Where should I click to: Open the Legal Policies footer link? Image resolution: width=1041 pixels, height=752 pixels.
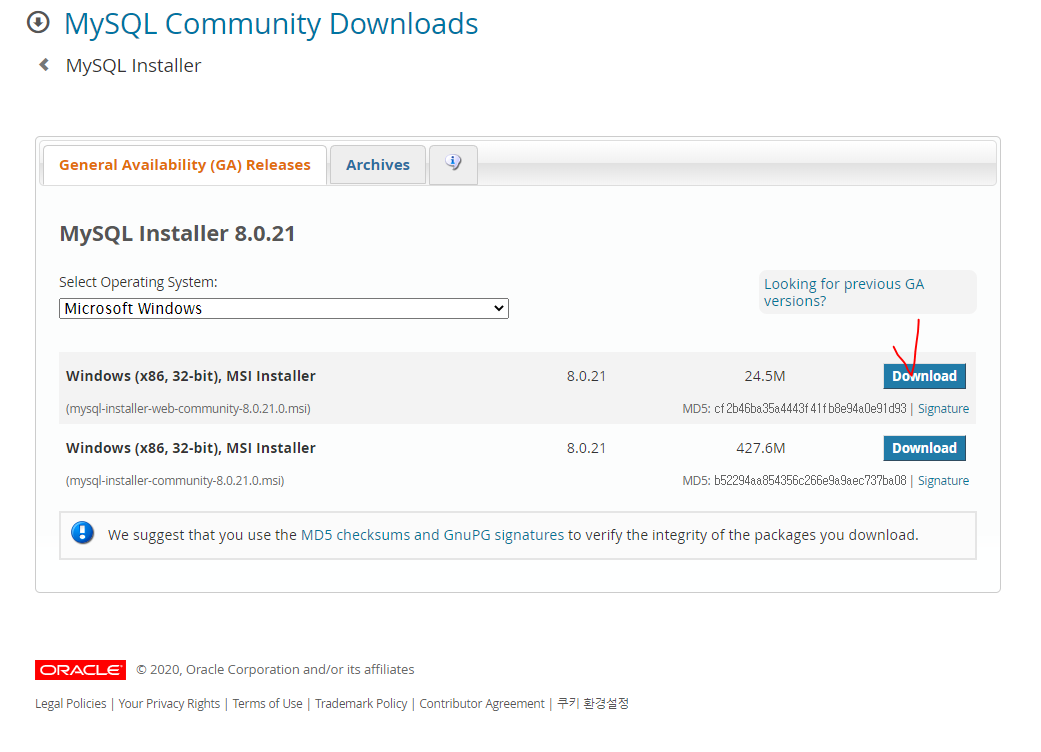pos(70,704)
